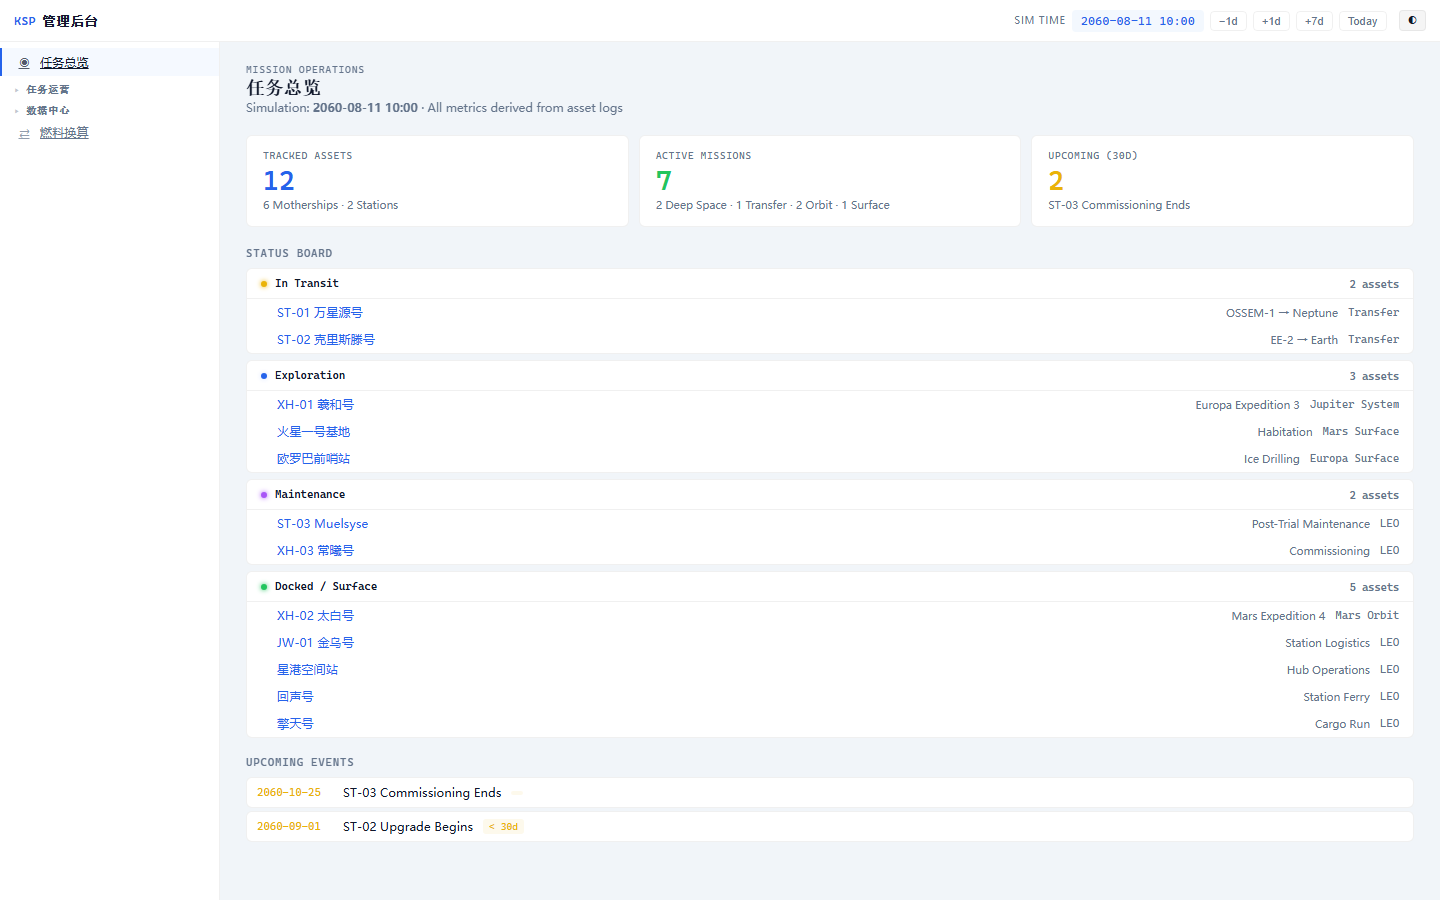Click the 燃料换算 swap arrows icon

tap(24, 134)
